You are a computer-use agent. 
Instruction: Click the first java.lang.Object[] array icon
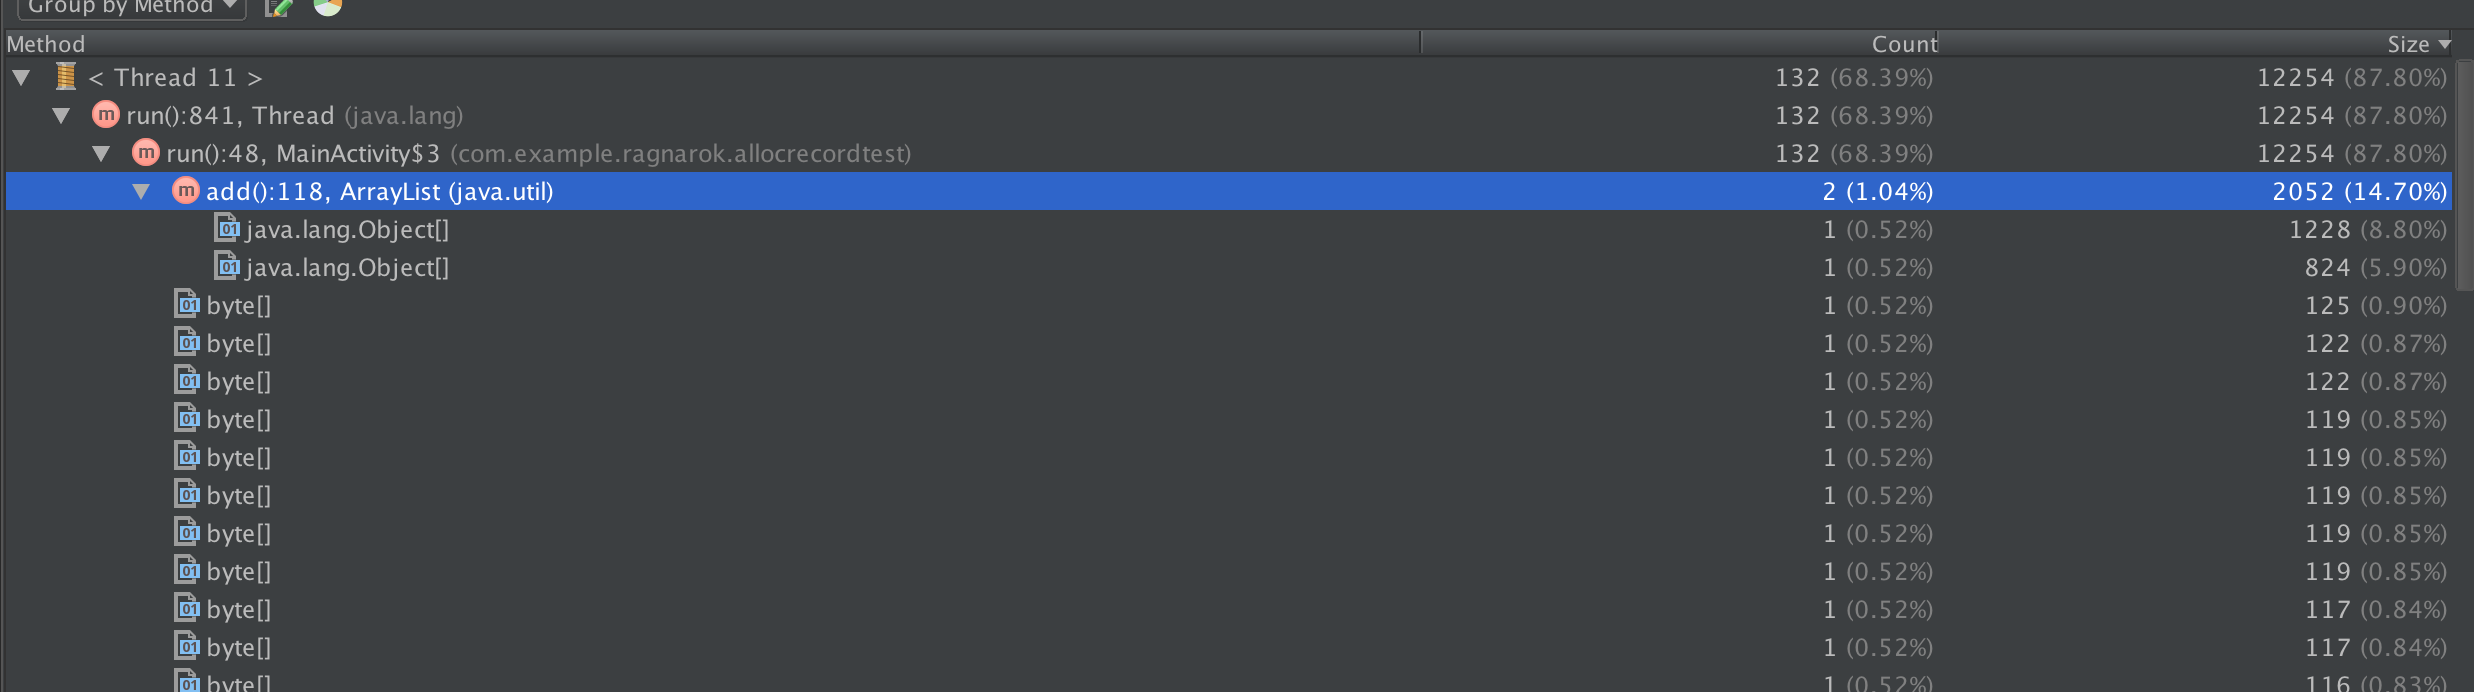pyautogui.click(x=227, y=229)
